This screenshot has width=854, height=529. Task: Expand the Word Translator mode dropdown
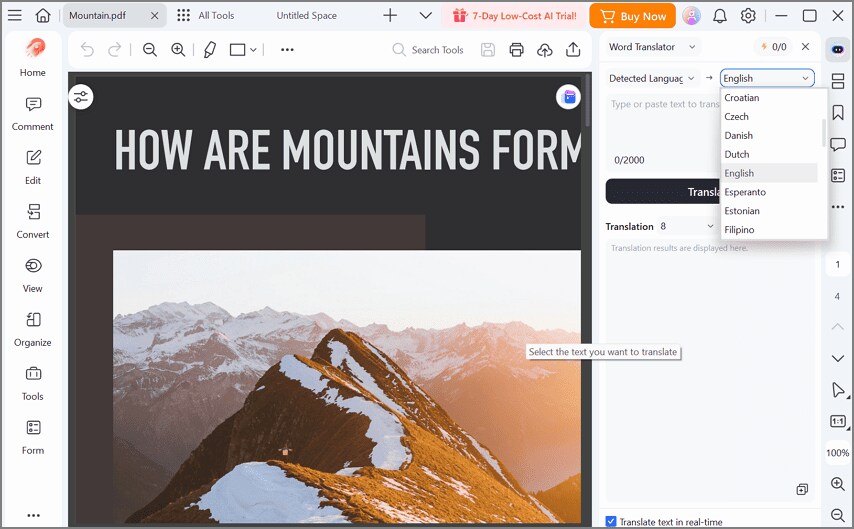click(x=652, y=47)
